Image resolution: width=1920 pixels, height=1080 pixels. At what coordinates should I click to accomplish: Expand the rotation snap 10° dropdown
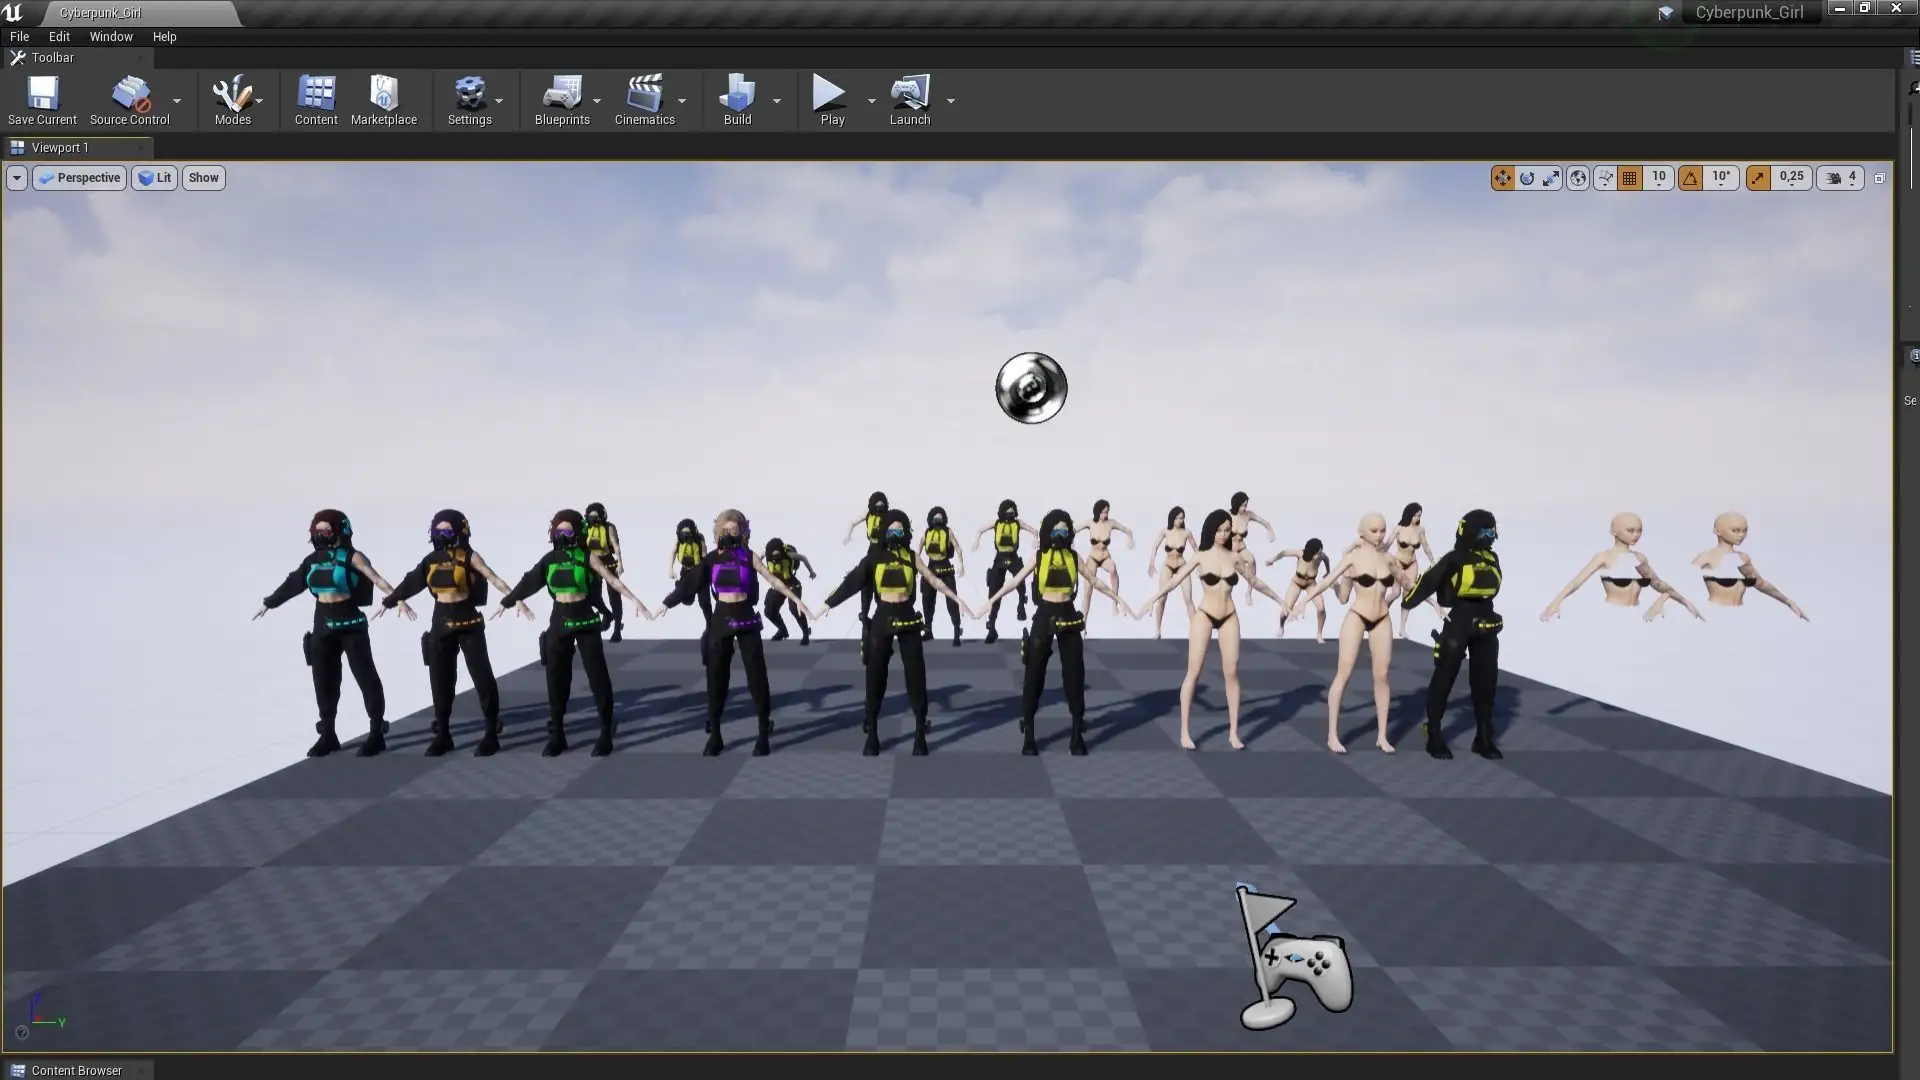1721,177
